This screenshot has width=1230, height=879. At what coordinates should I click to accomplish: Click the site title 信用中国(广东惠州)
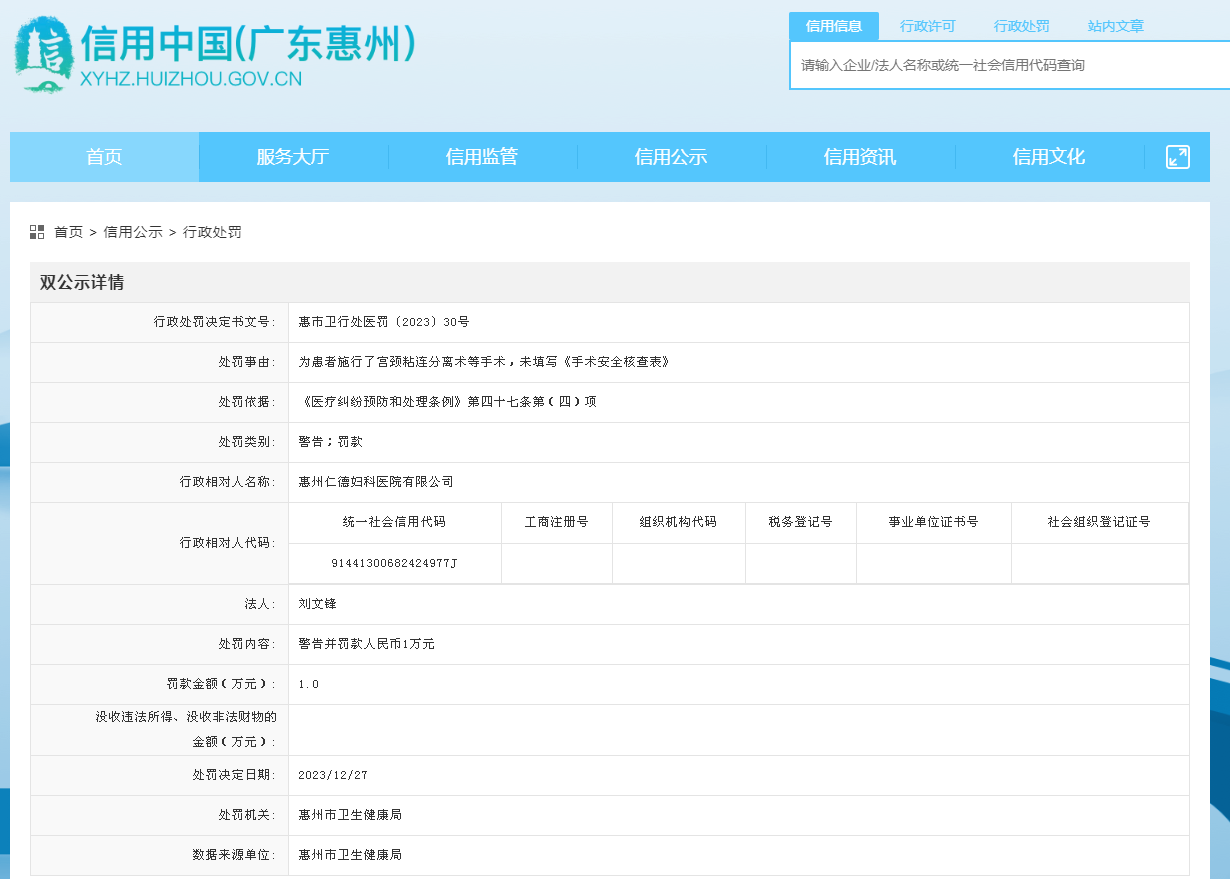click(x=248, y=43)
